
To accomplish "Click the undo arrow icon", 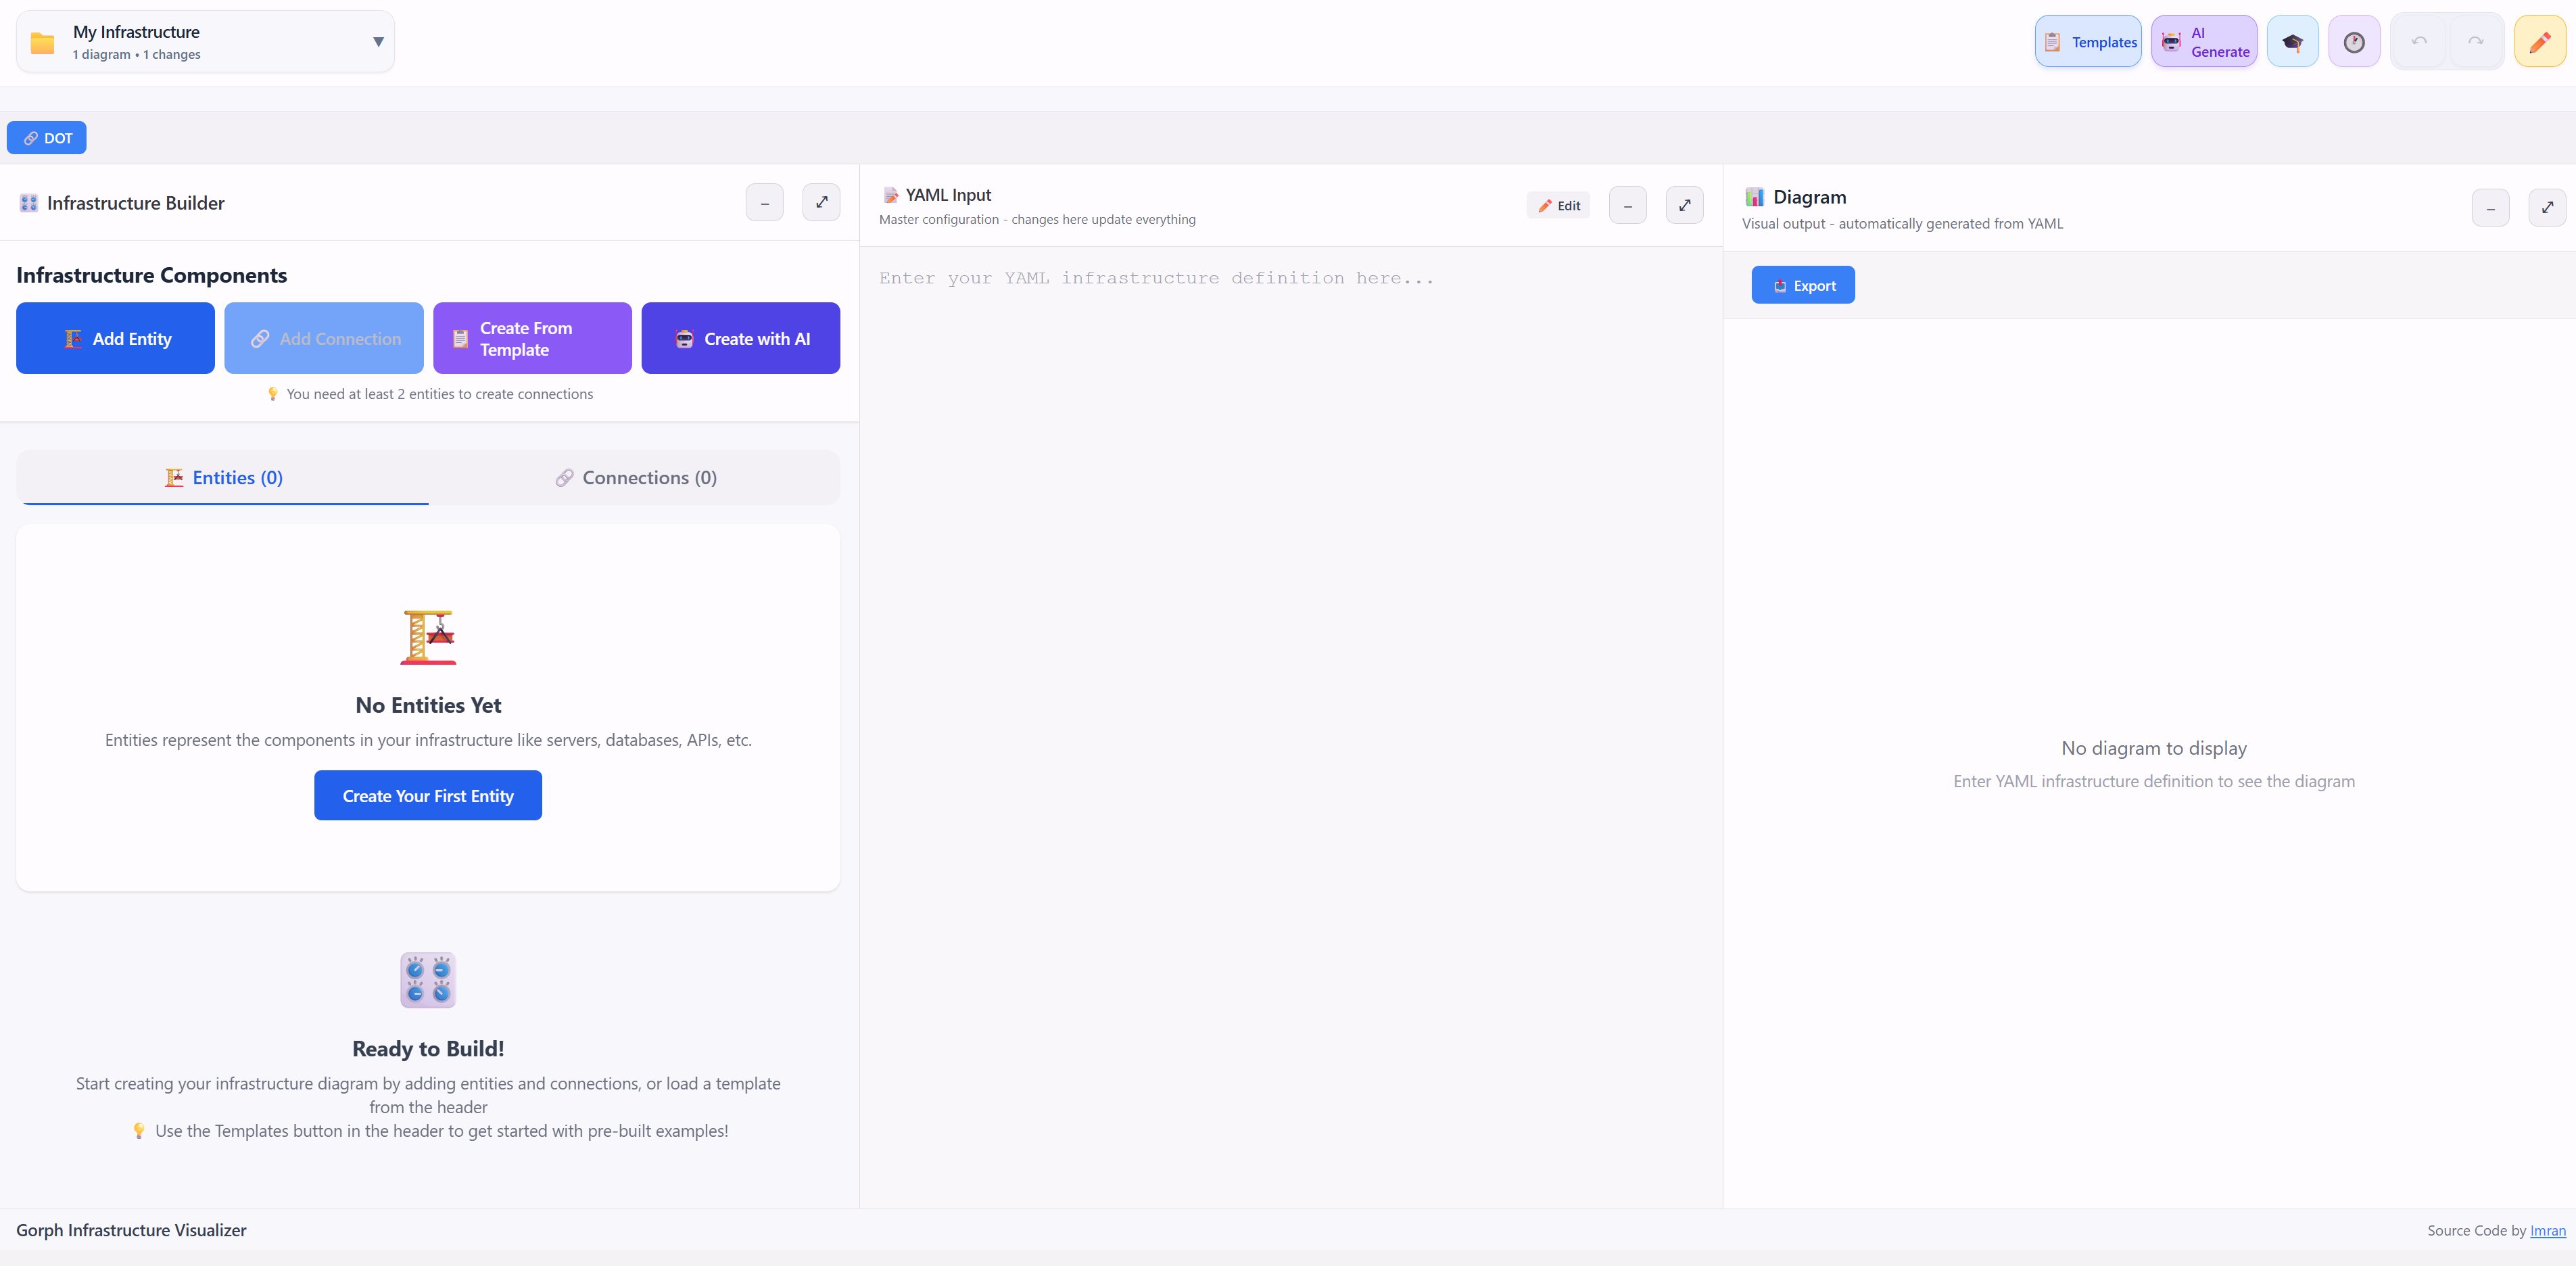I will pos(2419,42).
